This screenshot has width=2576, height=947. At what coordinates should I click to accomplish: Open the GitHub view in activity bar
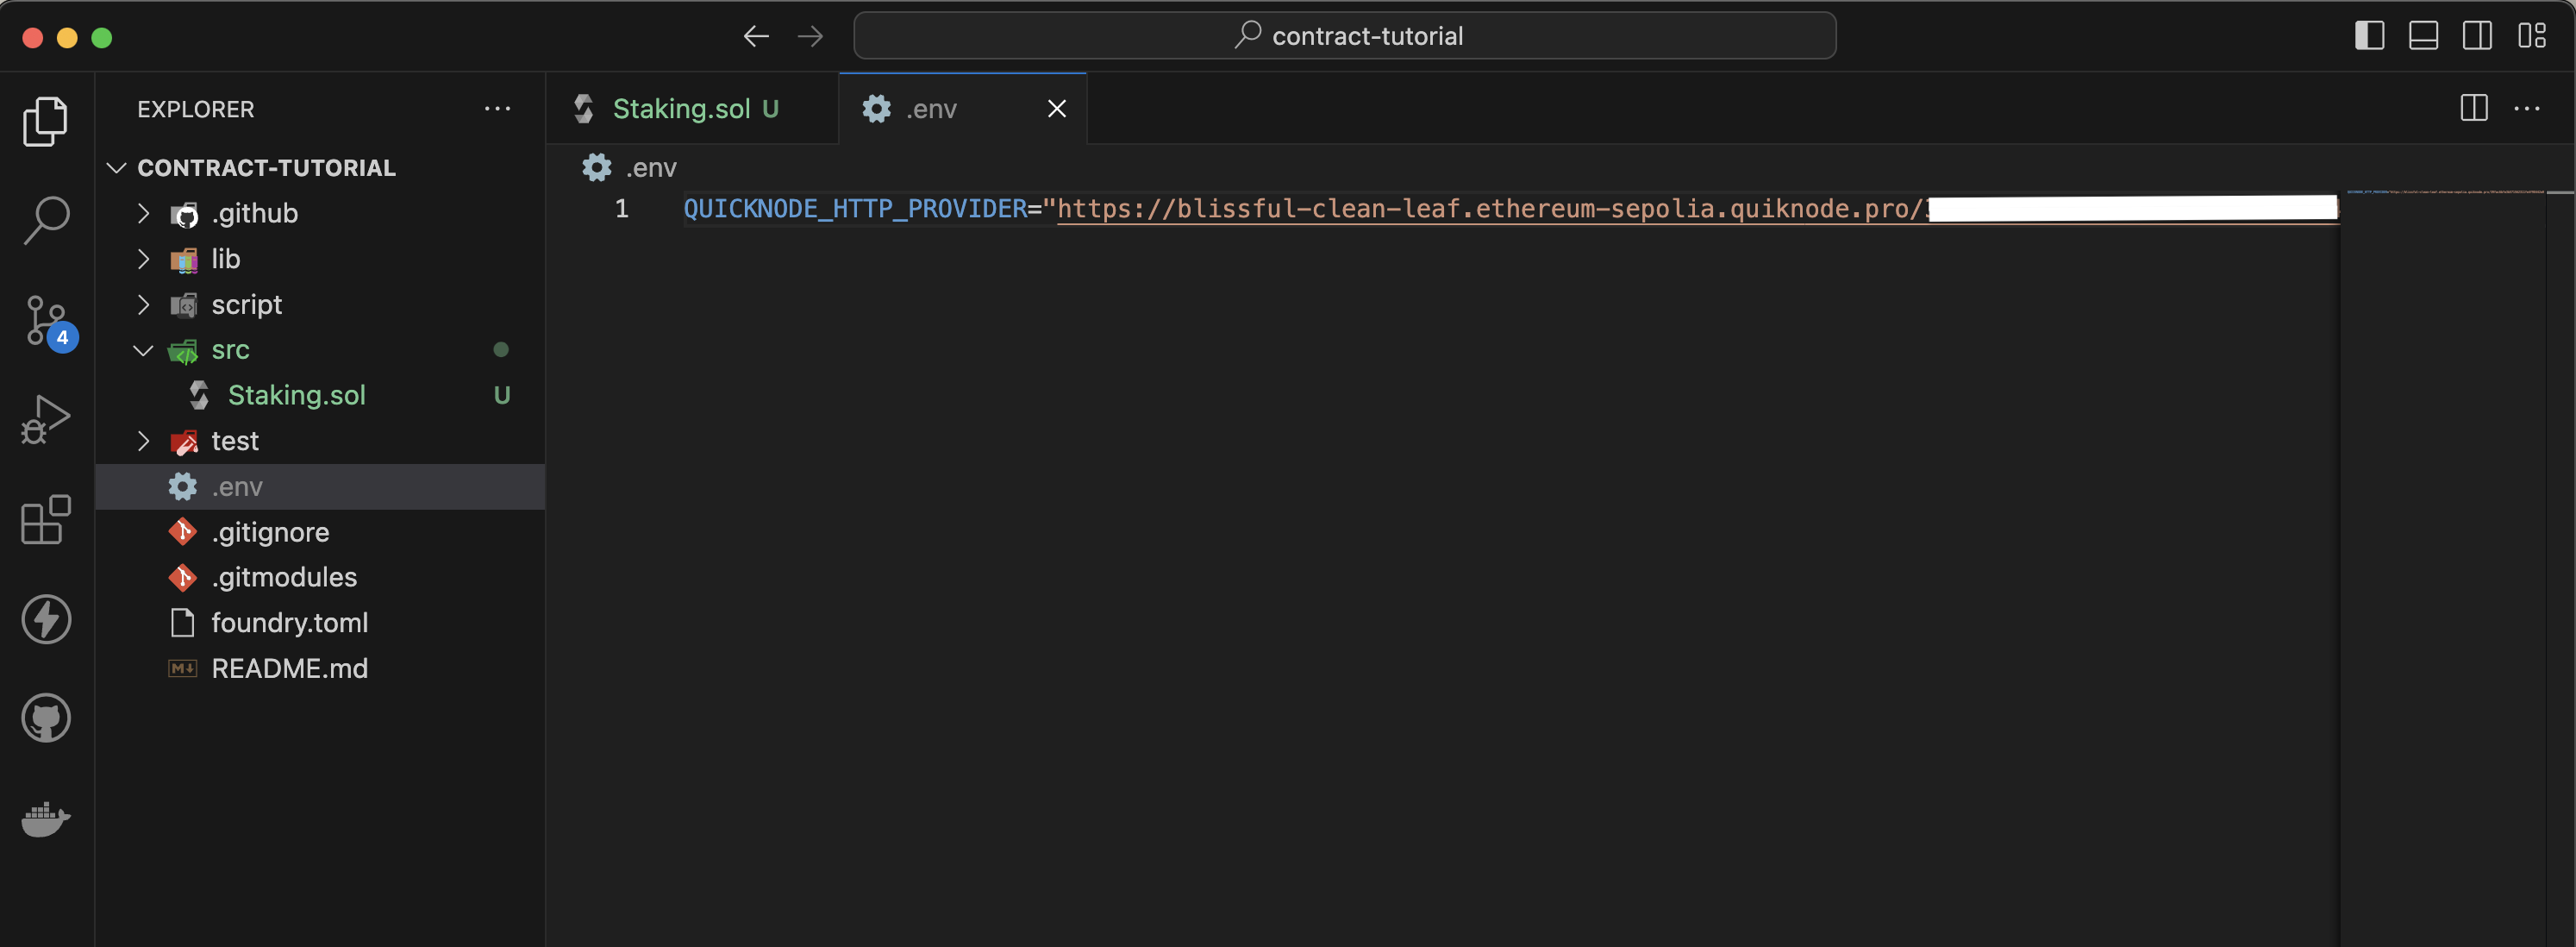click(46, 718)
